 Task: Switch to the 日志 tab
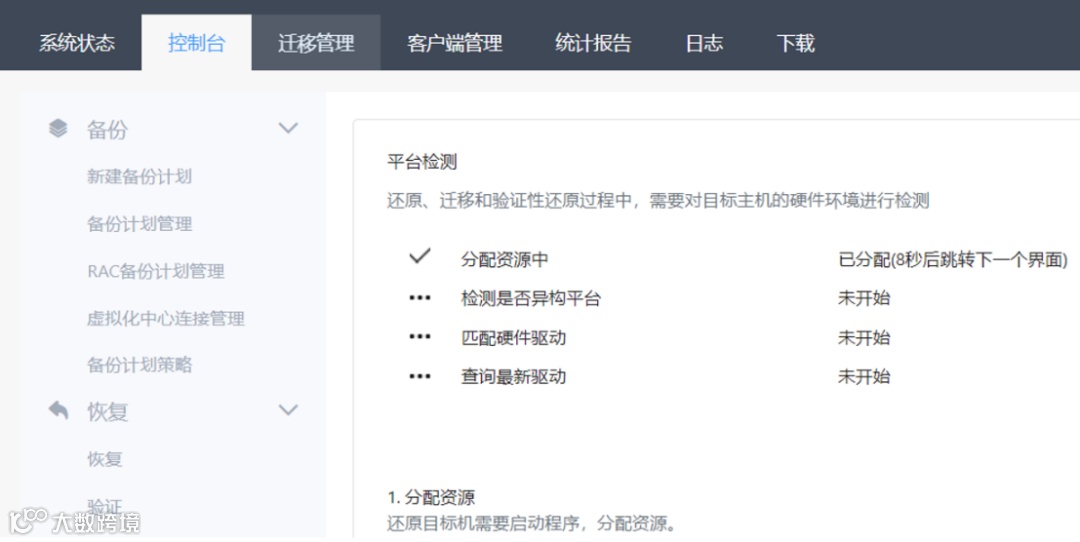(704, 43)
